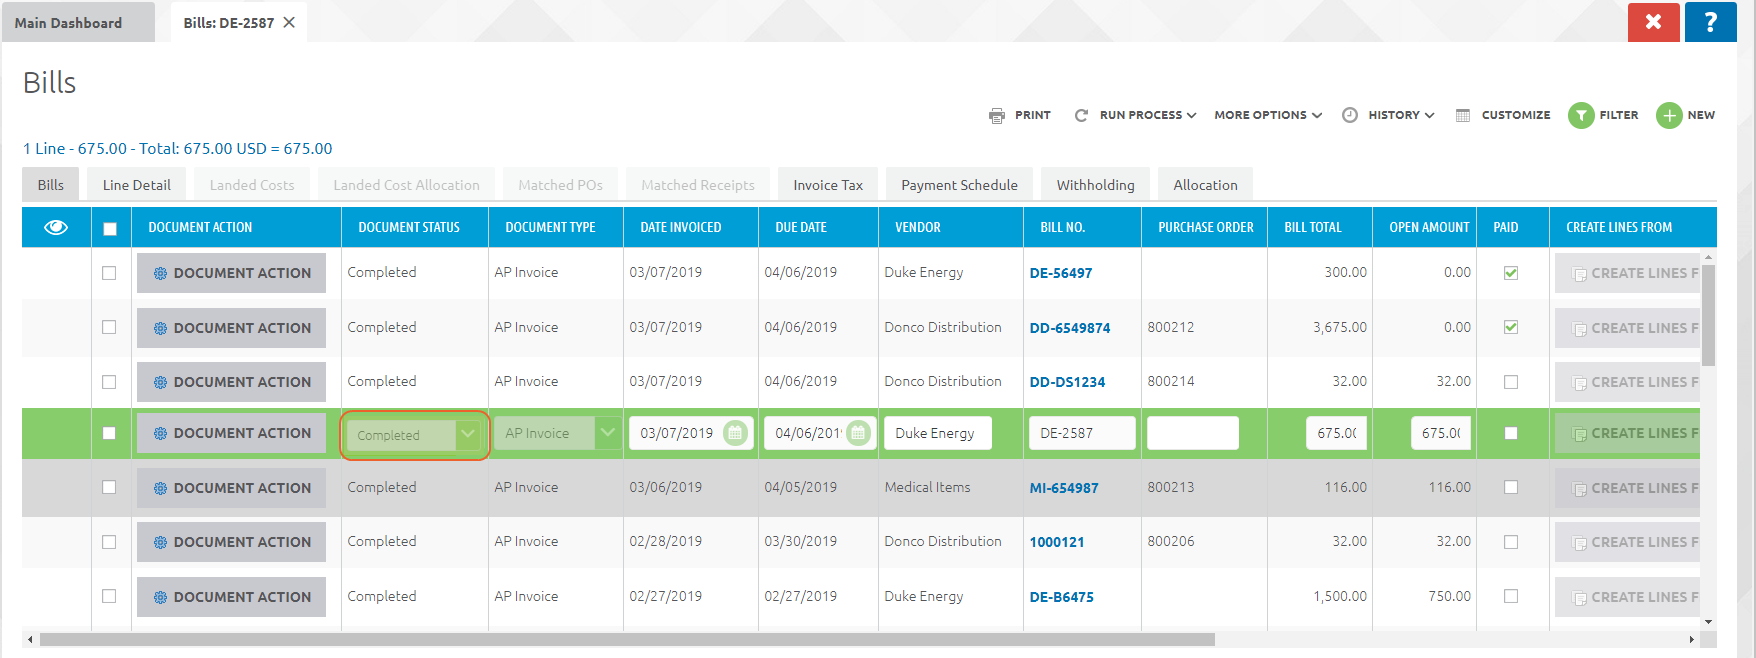Screen dimensions: 1756x658
Task: Open calendar picker for Due Date field
Action: (858, 433)
